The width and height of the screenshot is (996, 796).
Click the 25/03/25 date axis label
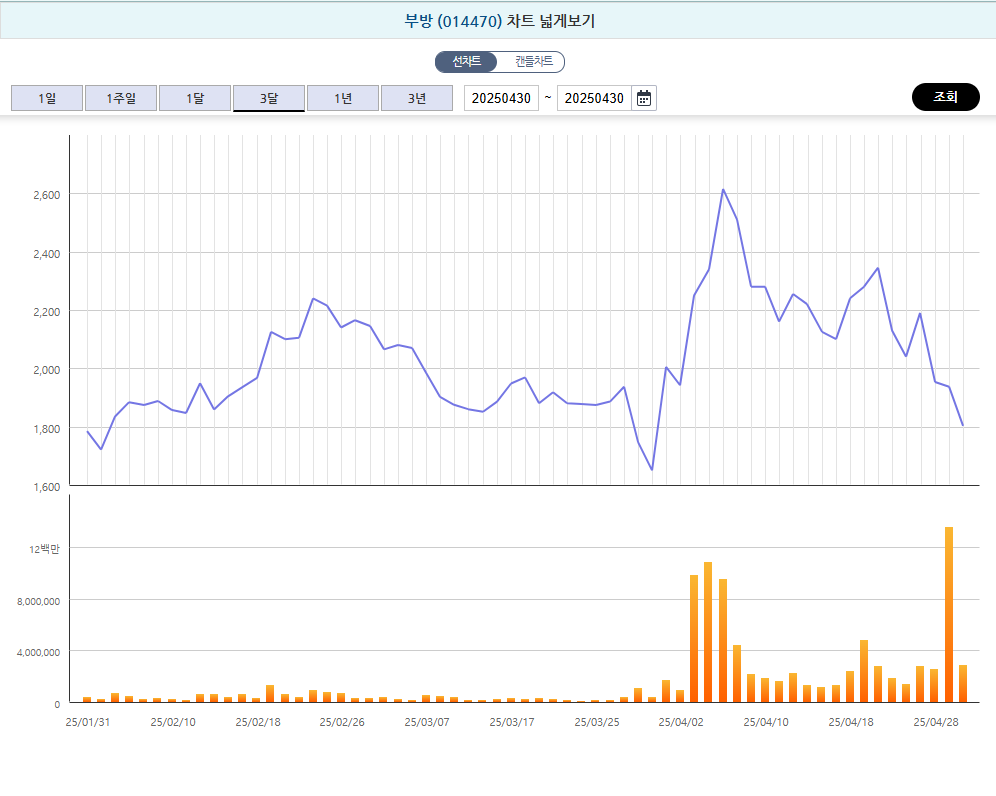coord(596,722)
